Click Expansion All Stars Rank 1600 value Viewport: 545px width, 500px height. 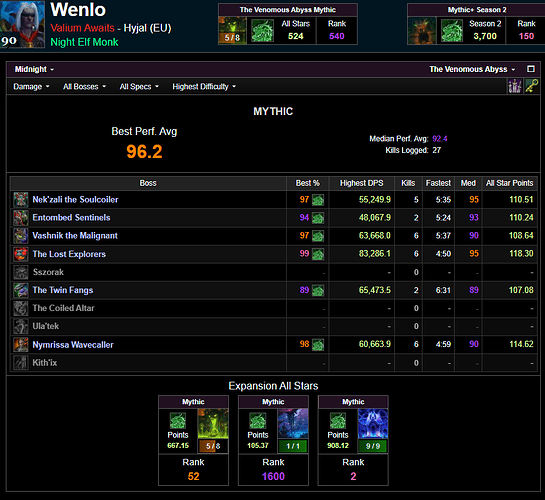[273, 476]
